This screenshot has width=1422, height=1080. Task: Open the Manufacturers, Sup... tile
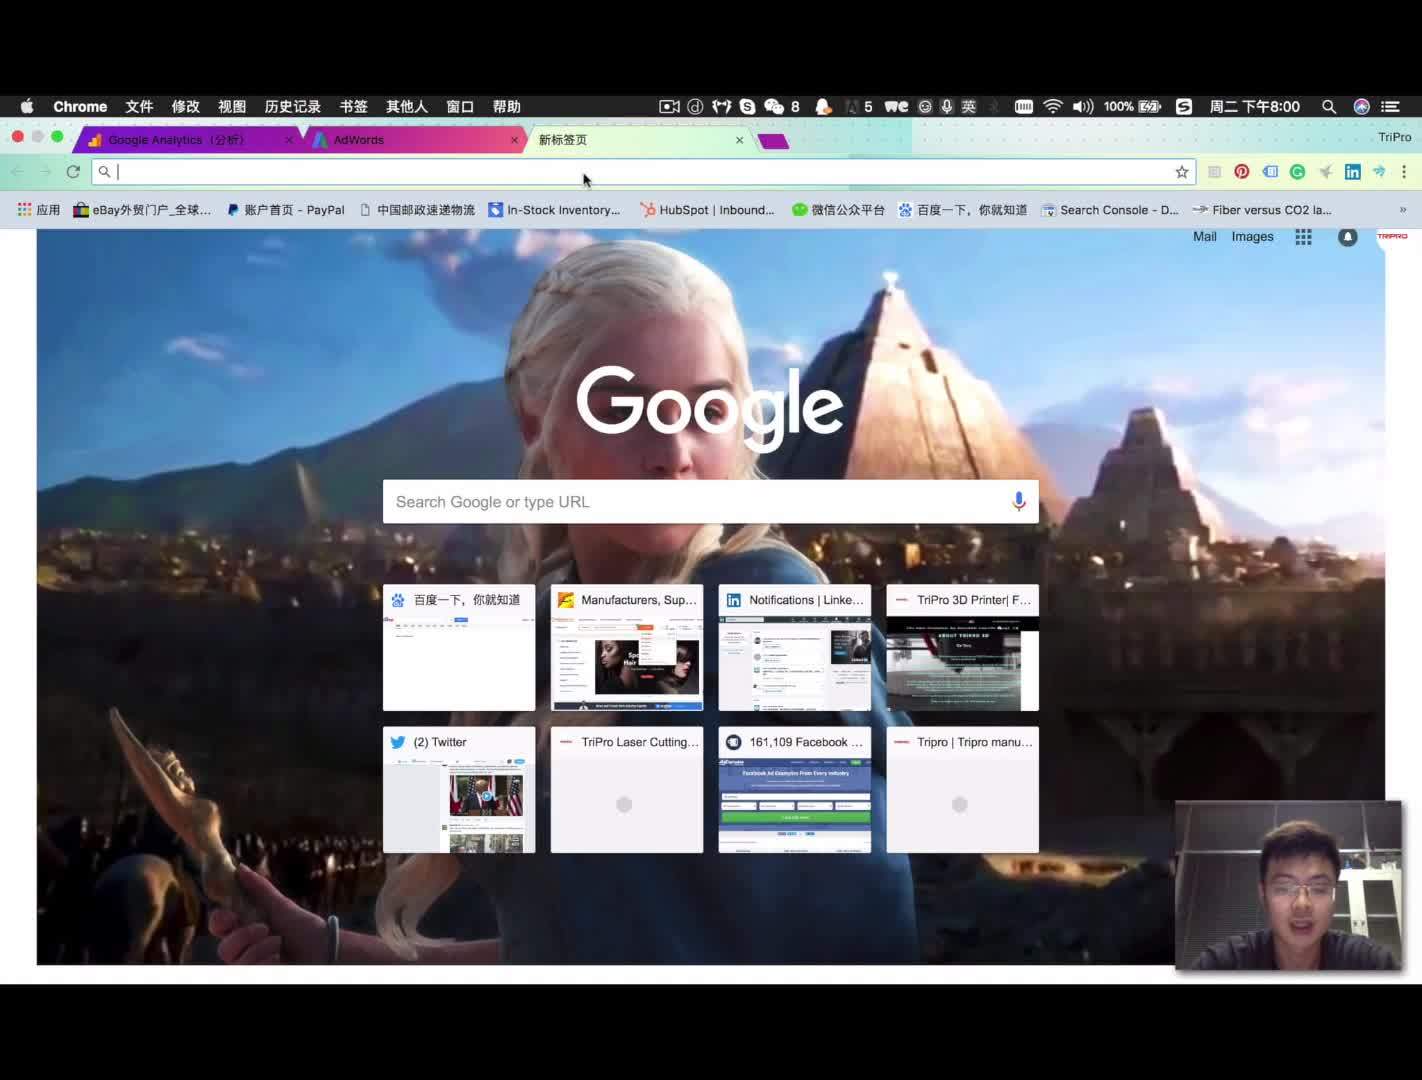627,648
